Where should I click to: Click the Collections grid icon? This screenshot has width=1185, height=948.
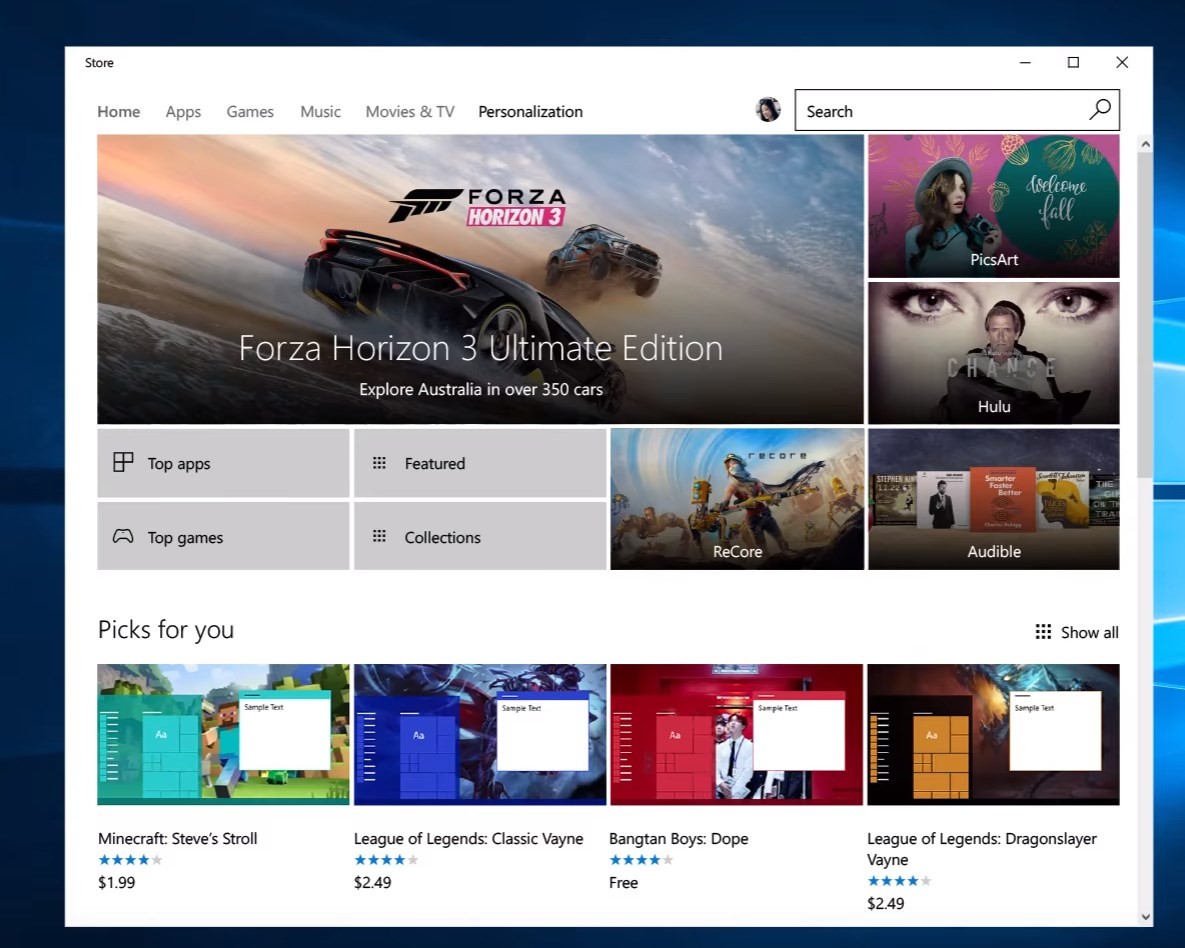click(379, 536)
